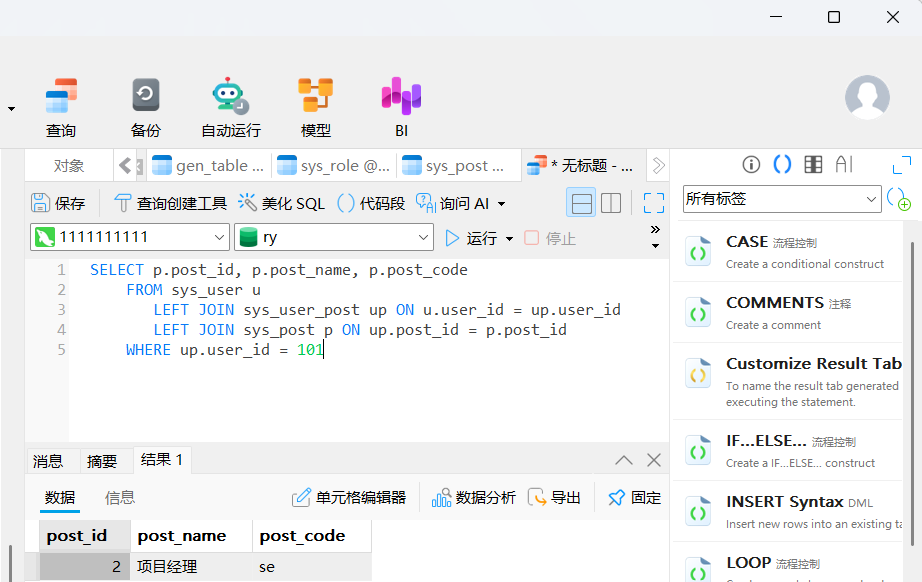Select the INSERT Syntax snippet
Image resolution: width=922 pixels, height=582 pixels.
(x=788, y=511)
